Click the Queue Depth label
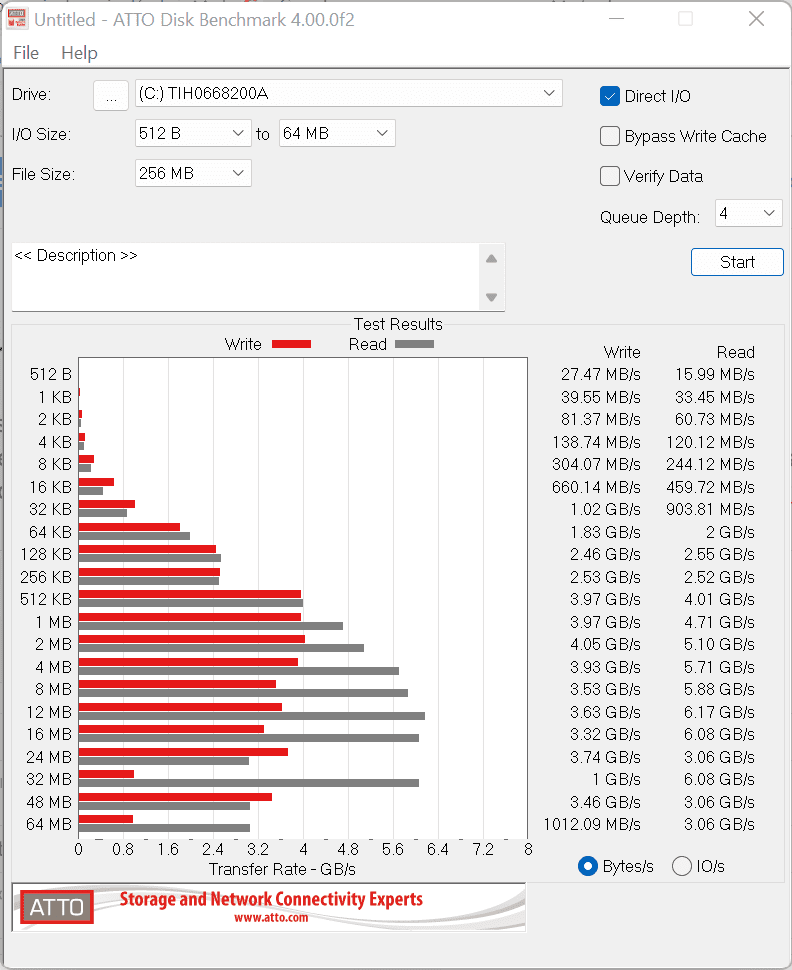Viewport: 792px width, 970px height. [x=650, y=217]
